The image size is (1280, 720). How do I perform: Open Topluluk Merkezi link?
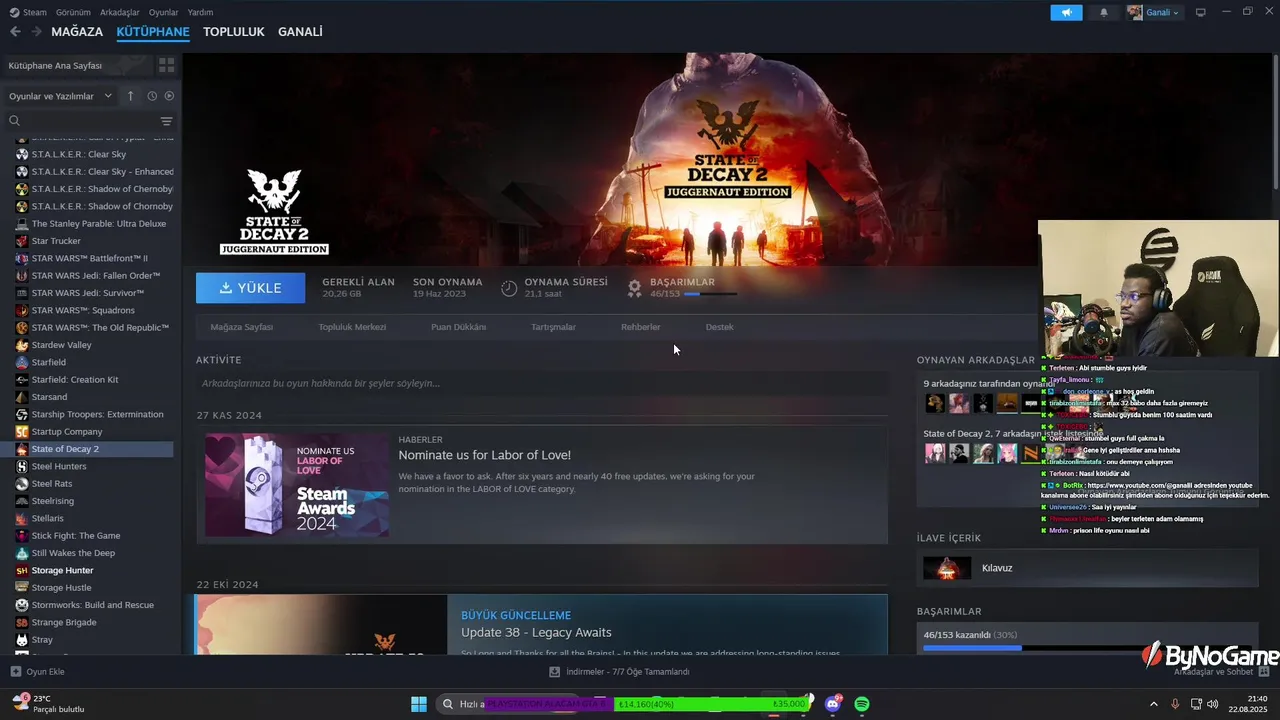(x=352, y=327)
